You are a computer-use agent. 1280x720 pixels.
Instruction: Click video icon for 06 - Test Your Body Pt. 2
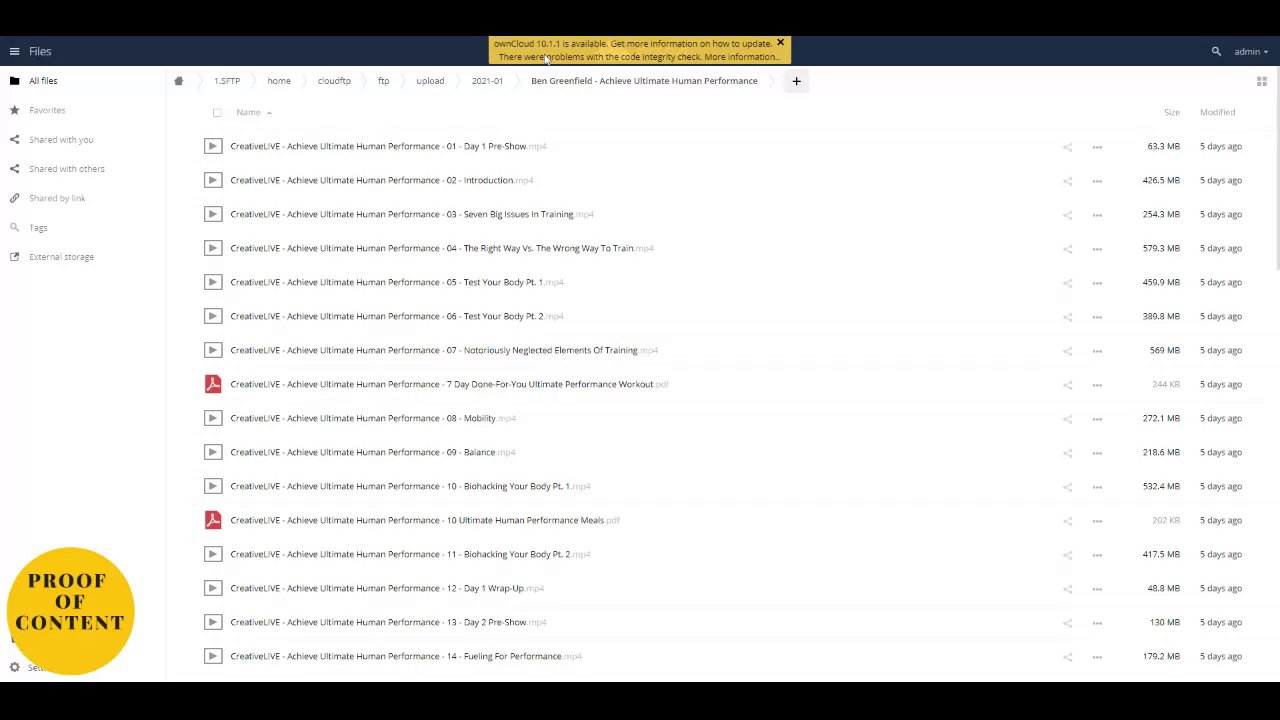click(213, 316)
